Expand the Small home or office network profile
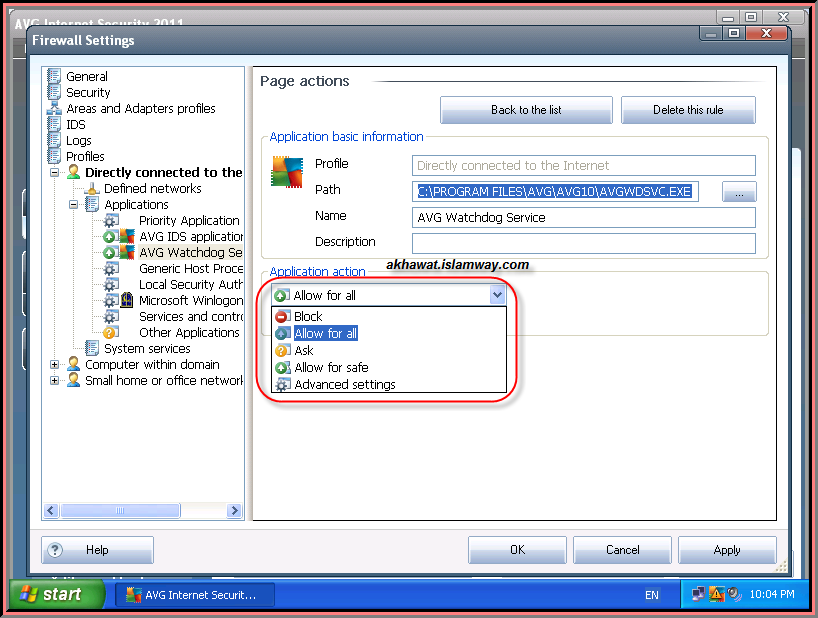Image resolution: width=818 pixels, height=618 pixels. pos(54,381)
